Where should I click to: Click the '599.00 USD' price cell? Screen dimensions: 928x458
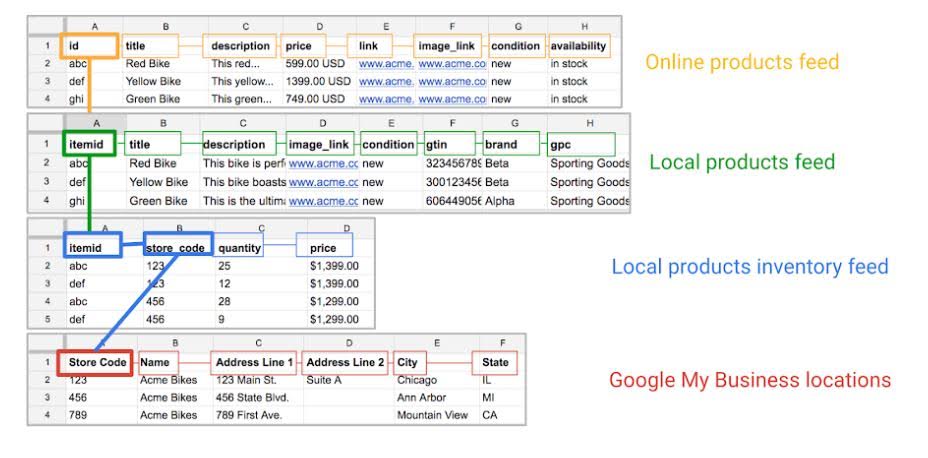tap(315, 64)
